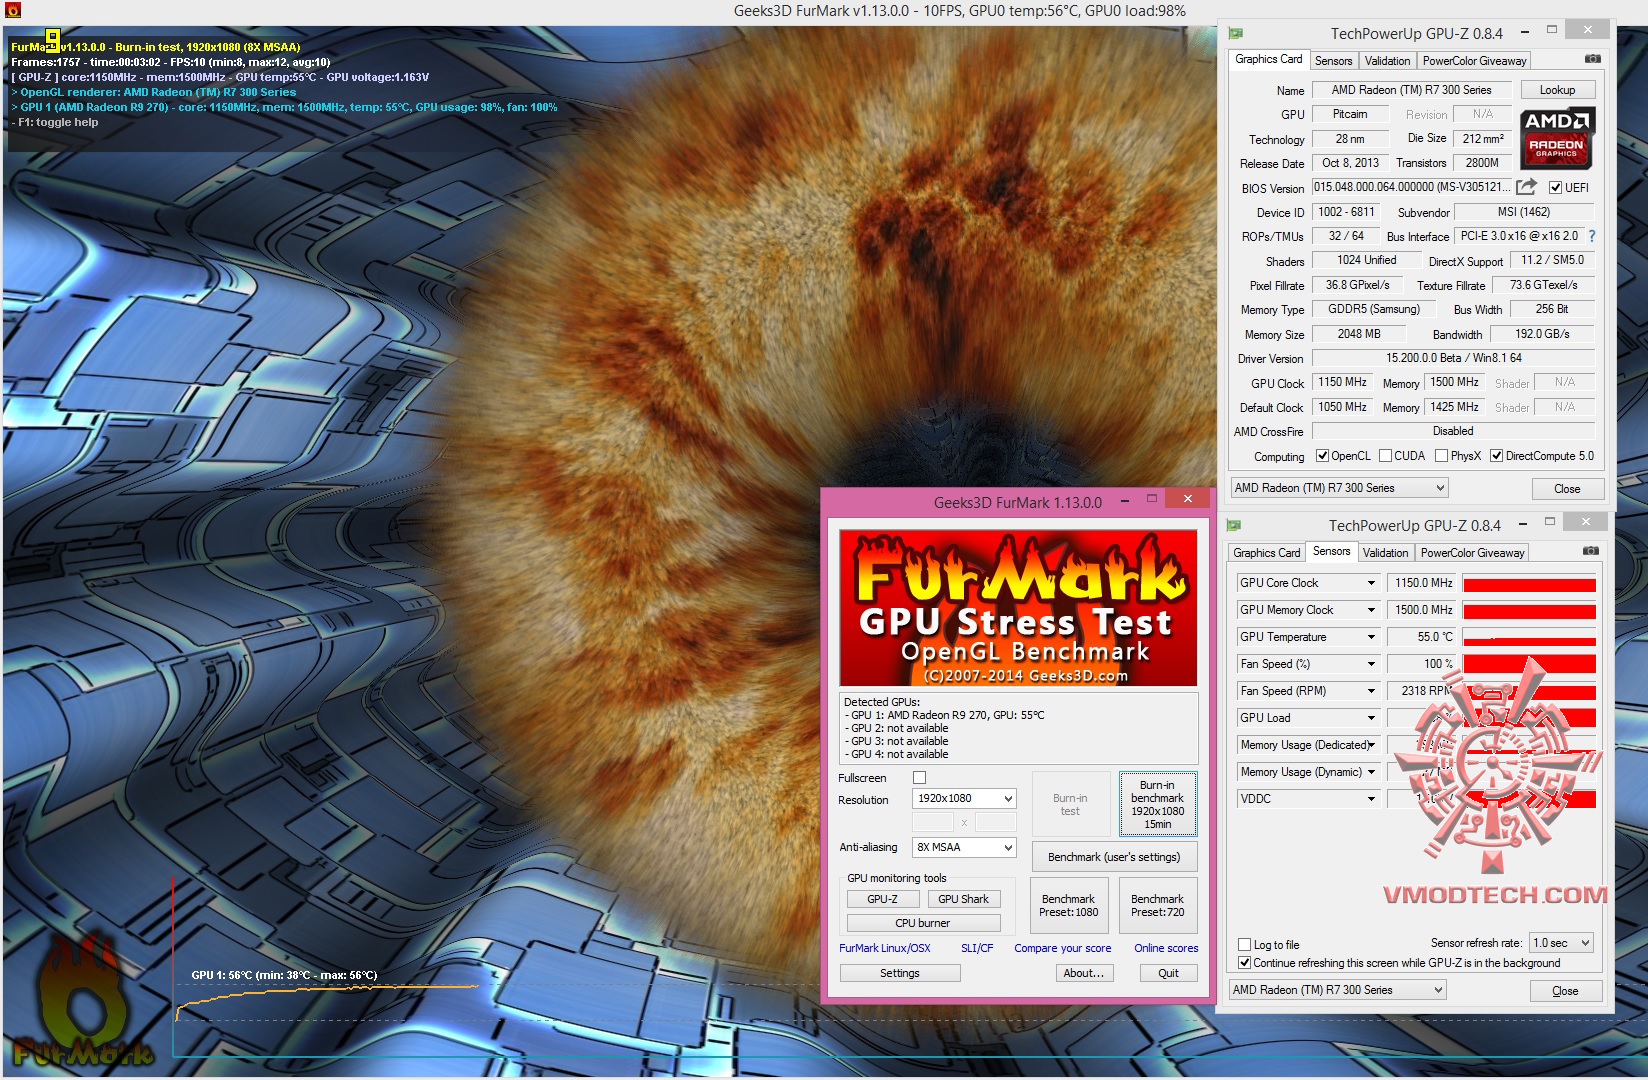Open the About... dialog

pos(1083,973)
